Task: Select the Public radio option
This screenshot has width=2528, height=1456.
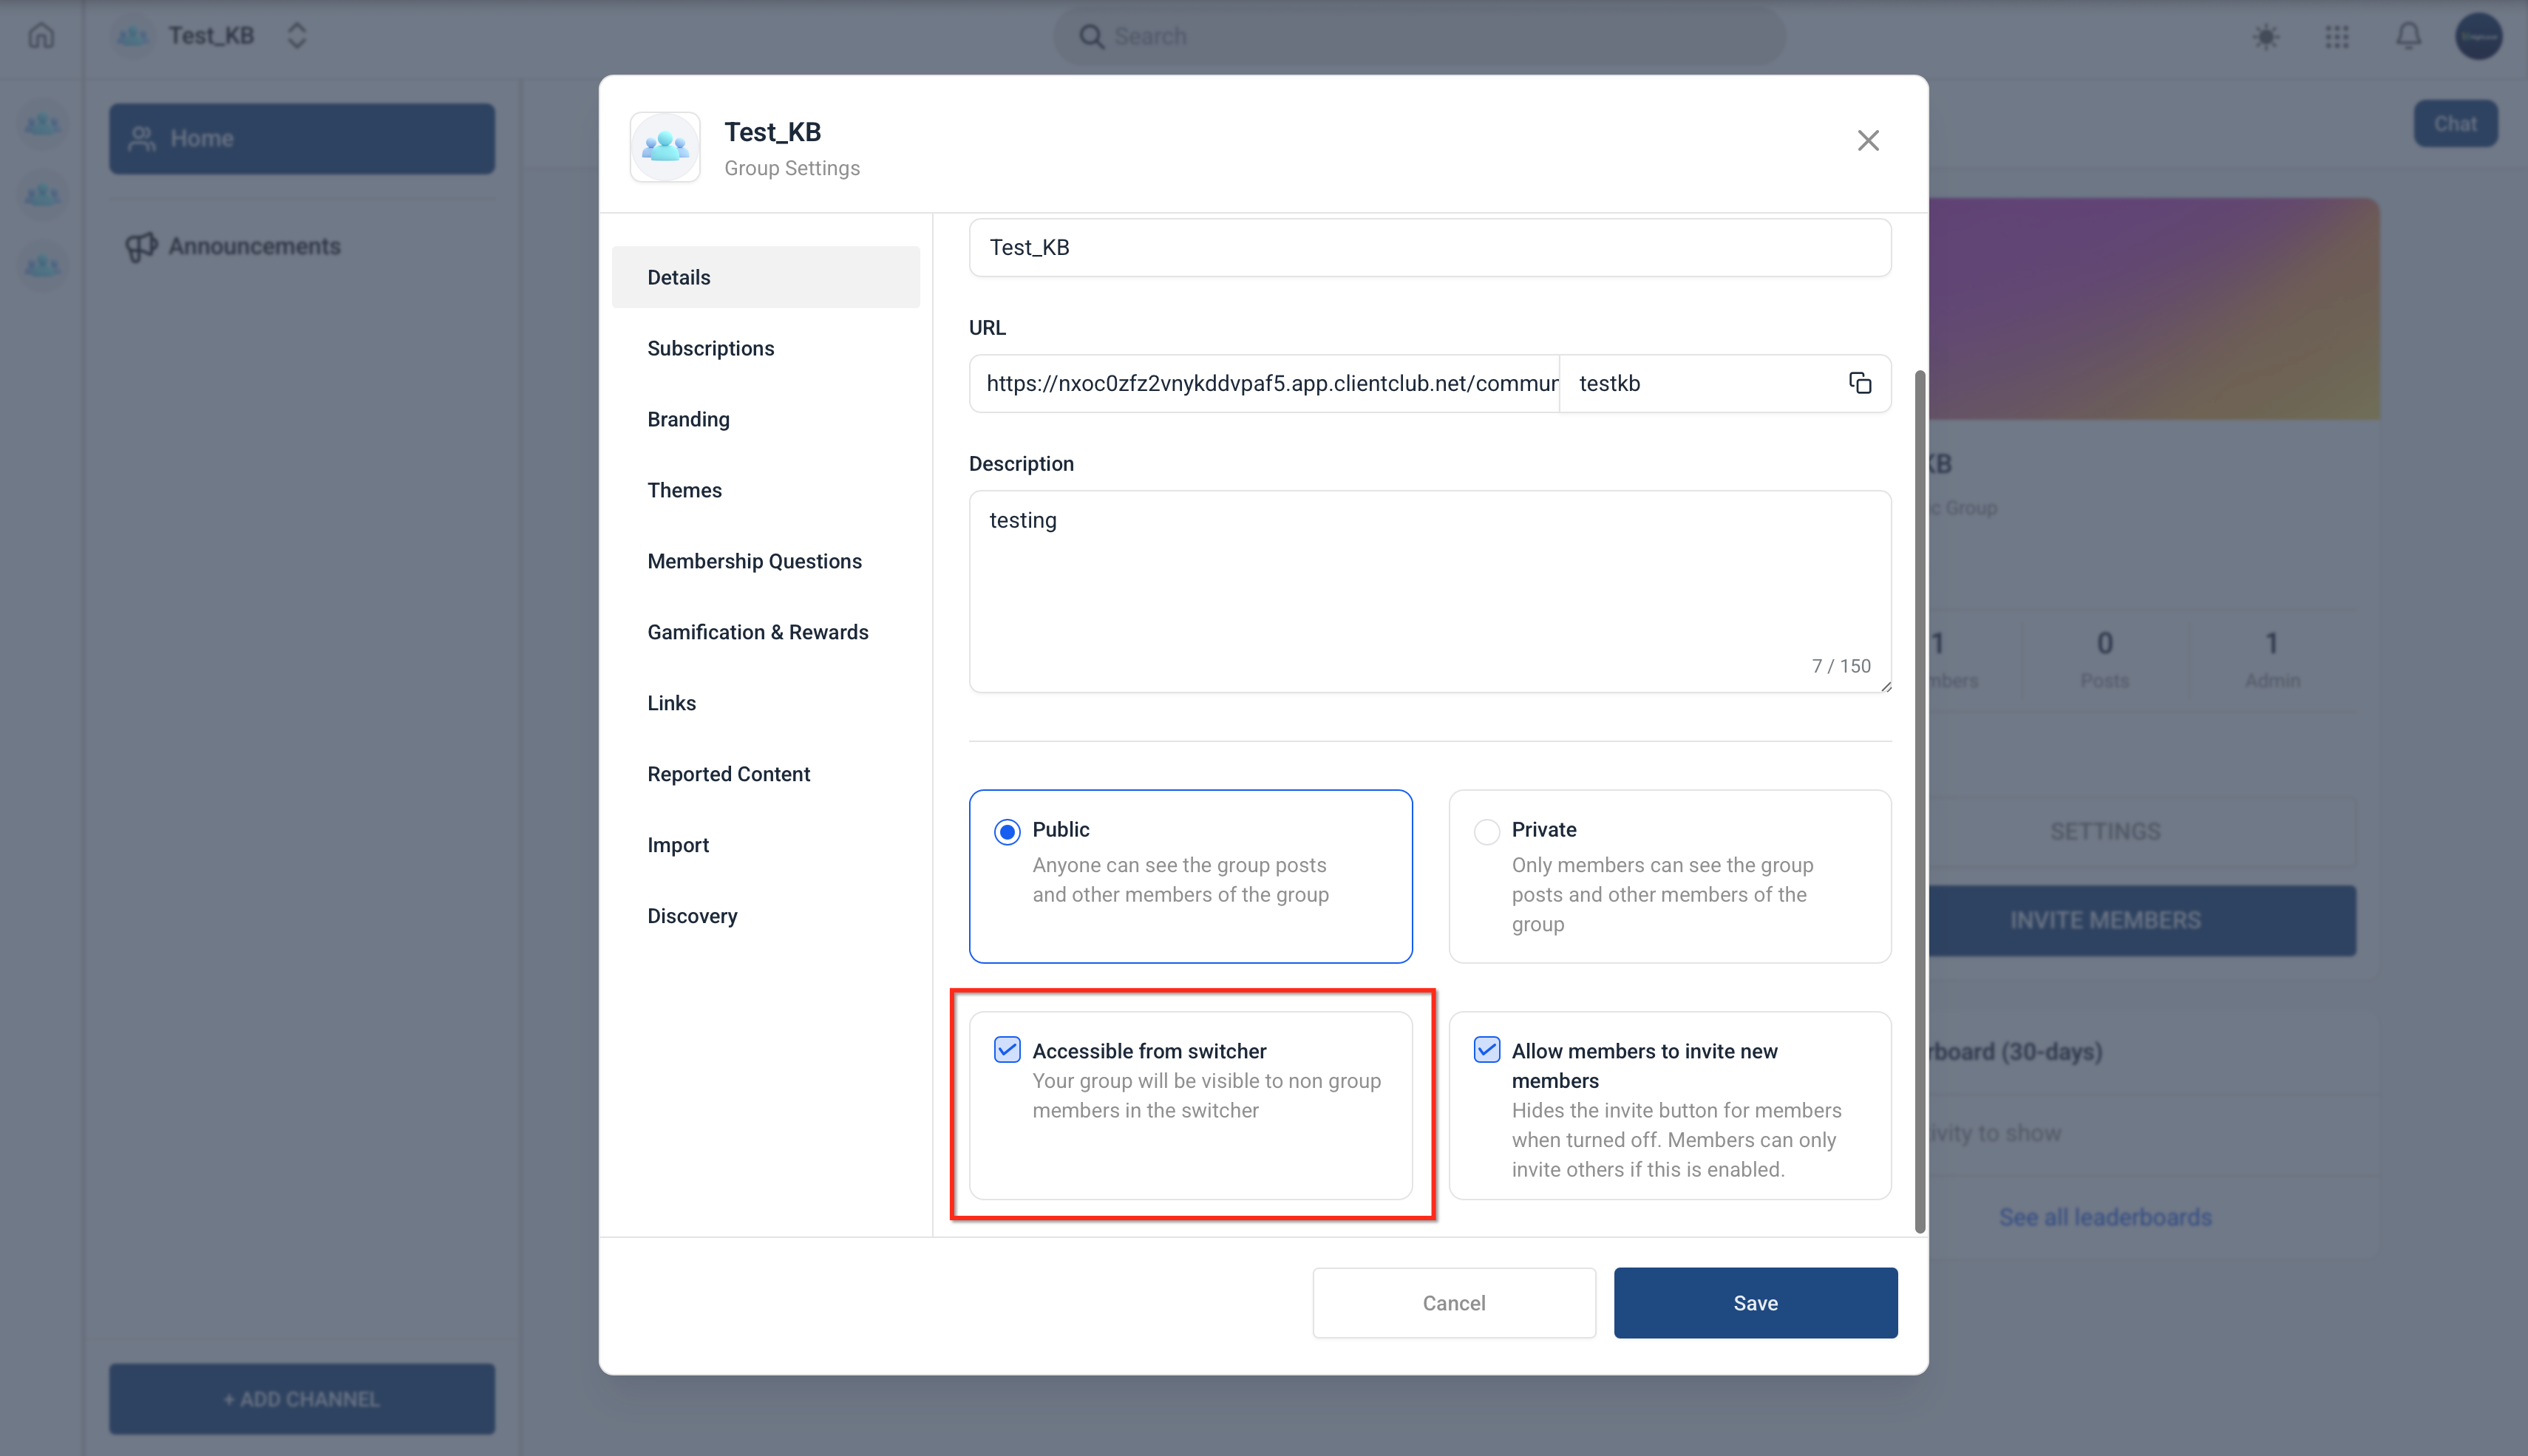Action: pos(1007,831)
